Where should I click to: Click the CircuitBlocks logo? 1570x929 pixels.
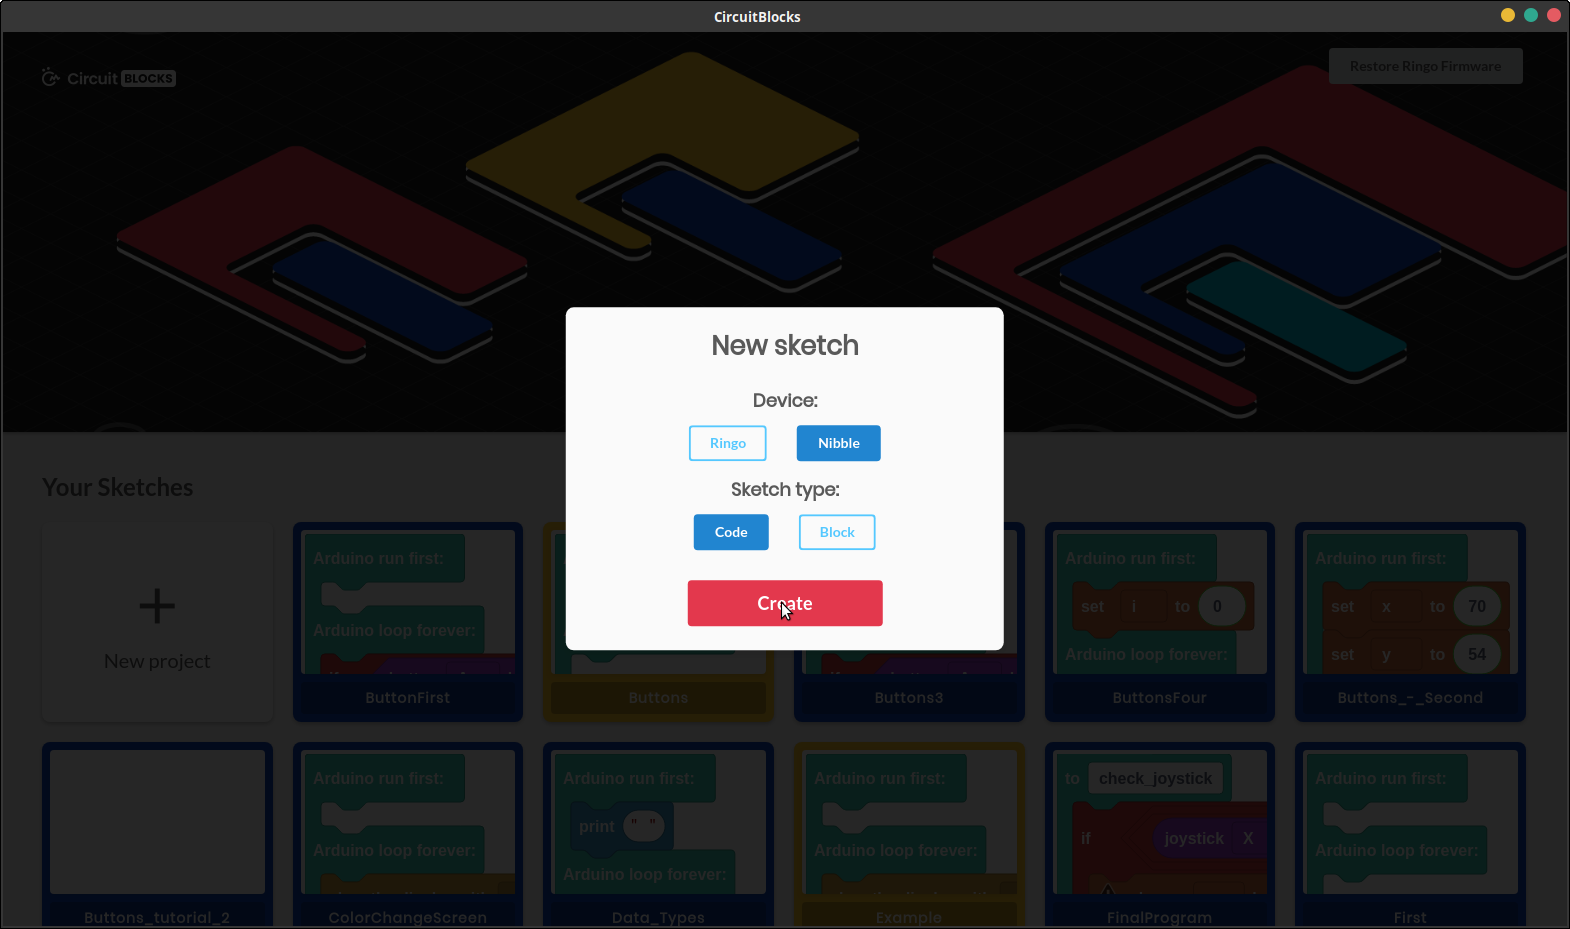click(x=109, y=78)
